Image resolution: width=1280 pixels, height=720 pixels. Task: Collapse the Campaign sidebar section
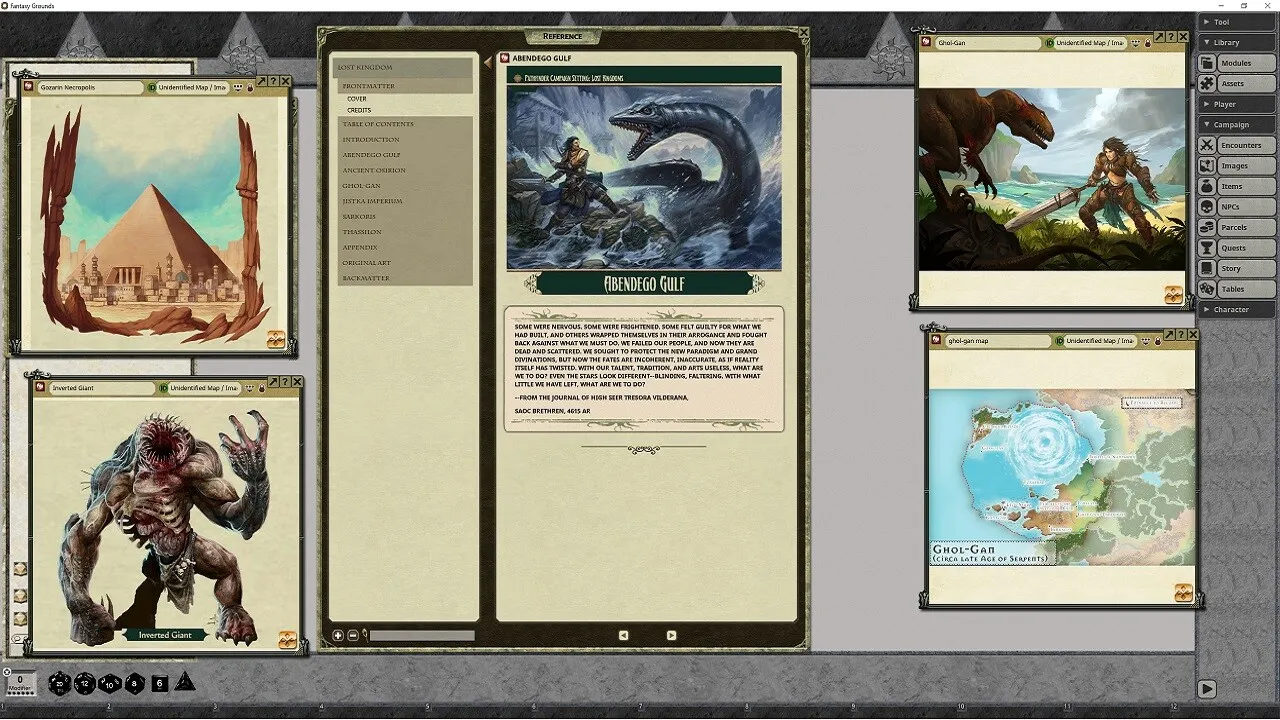1237,124
